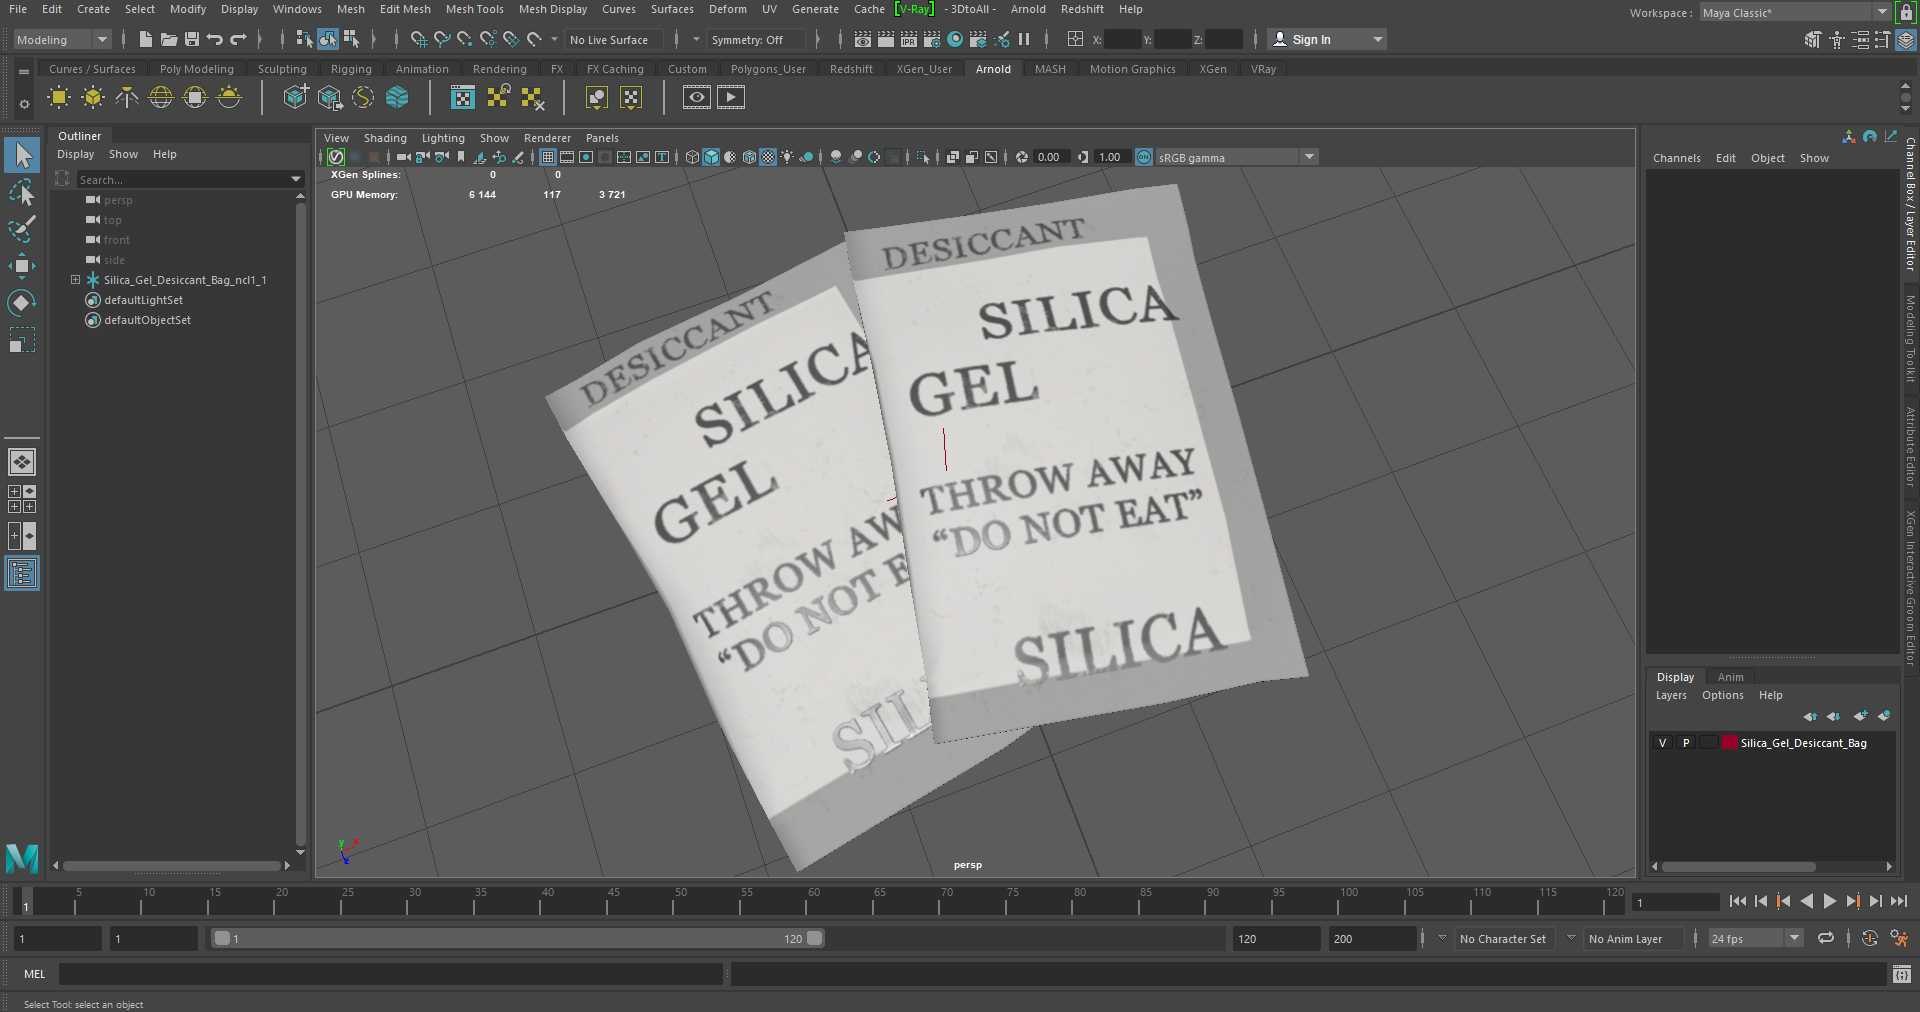This screenshot has height=1012, width=1920.
Task: Open the 24 fps frame rate dropdown
Action: (1754, 938)
